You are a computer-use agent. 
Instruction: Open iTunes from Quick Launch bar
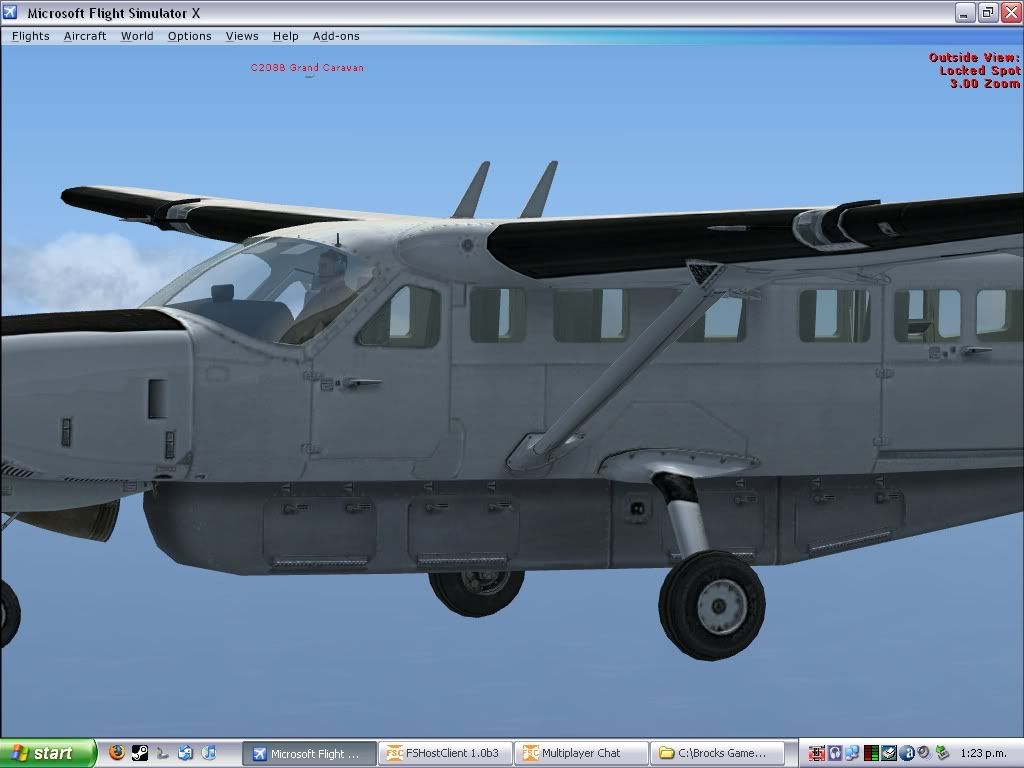pyautogui.click(x=209, y=753)
